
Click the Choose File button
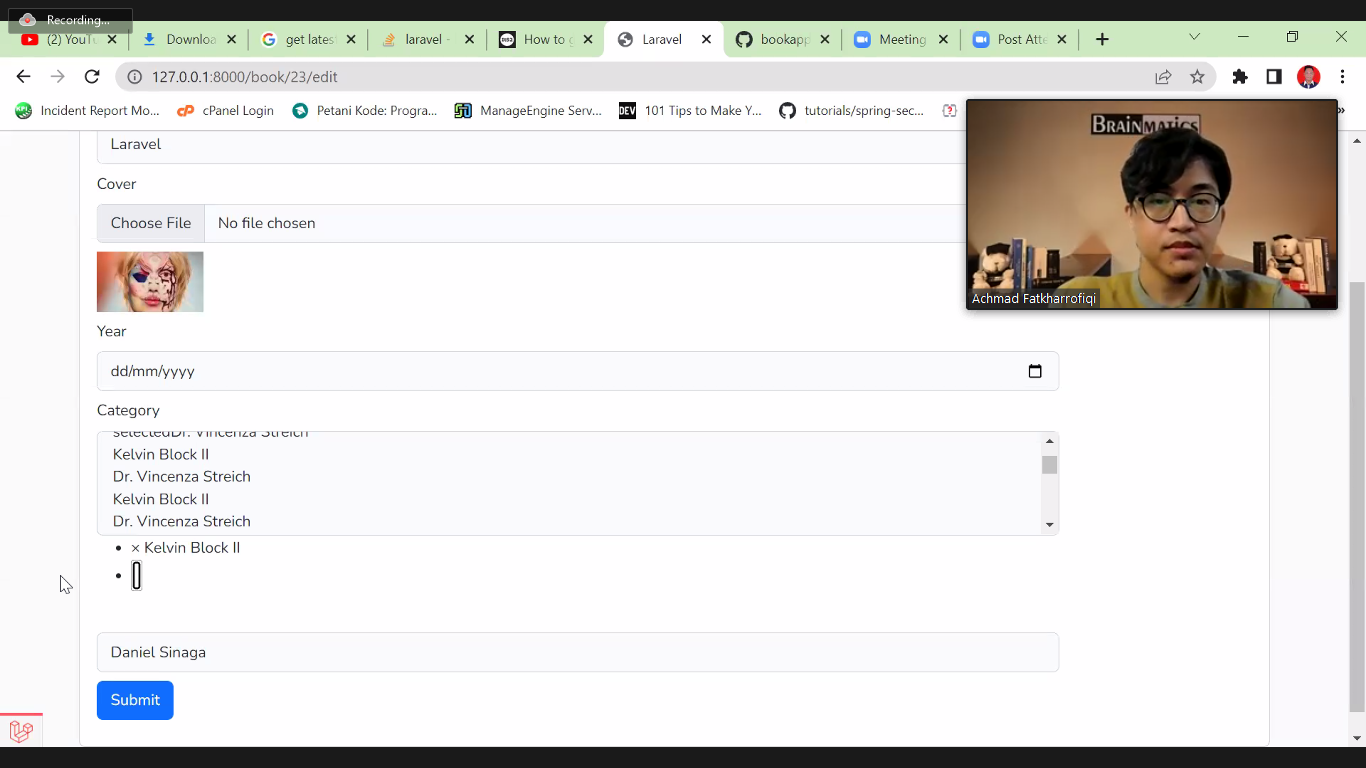click(x=151, y=223)
